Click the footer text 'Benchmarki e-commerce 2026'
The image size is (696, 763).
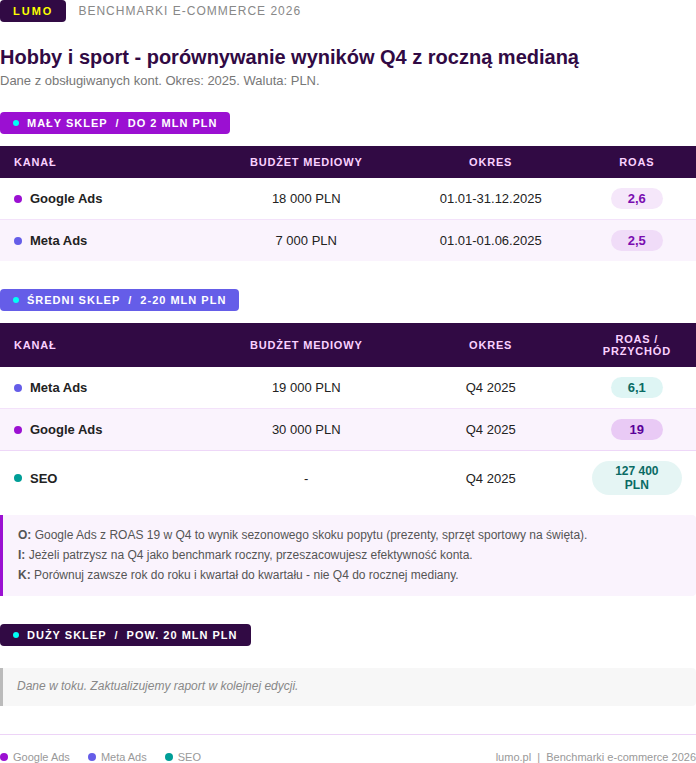click(x=621, y=757)
